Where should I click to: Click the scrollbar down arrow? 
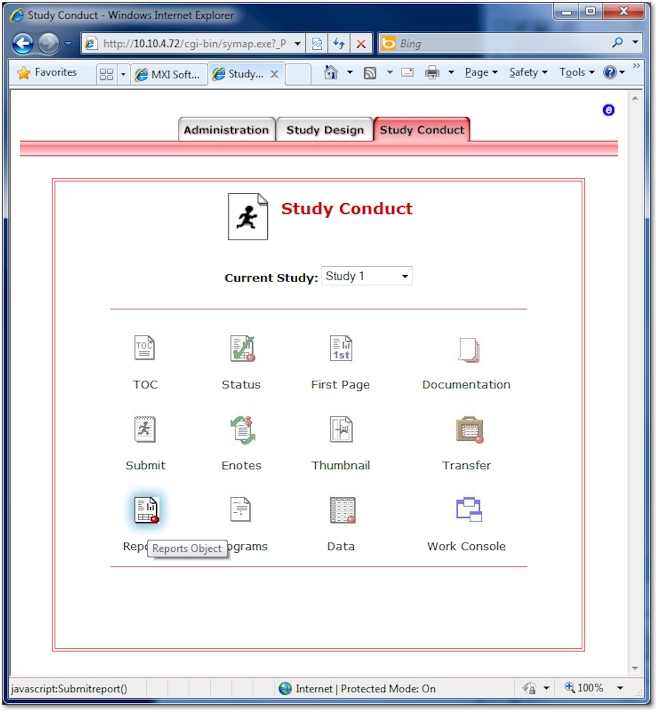[635, 668]
